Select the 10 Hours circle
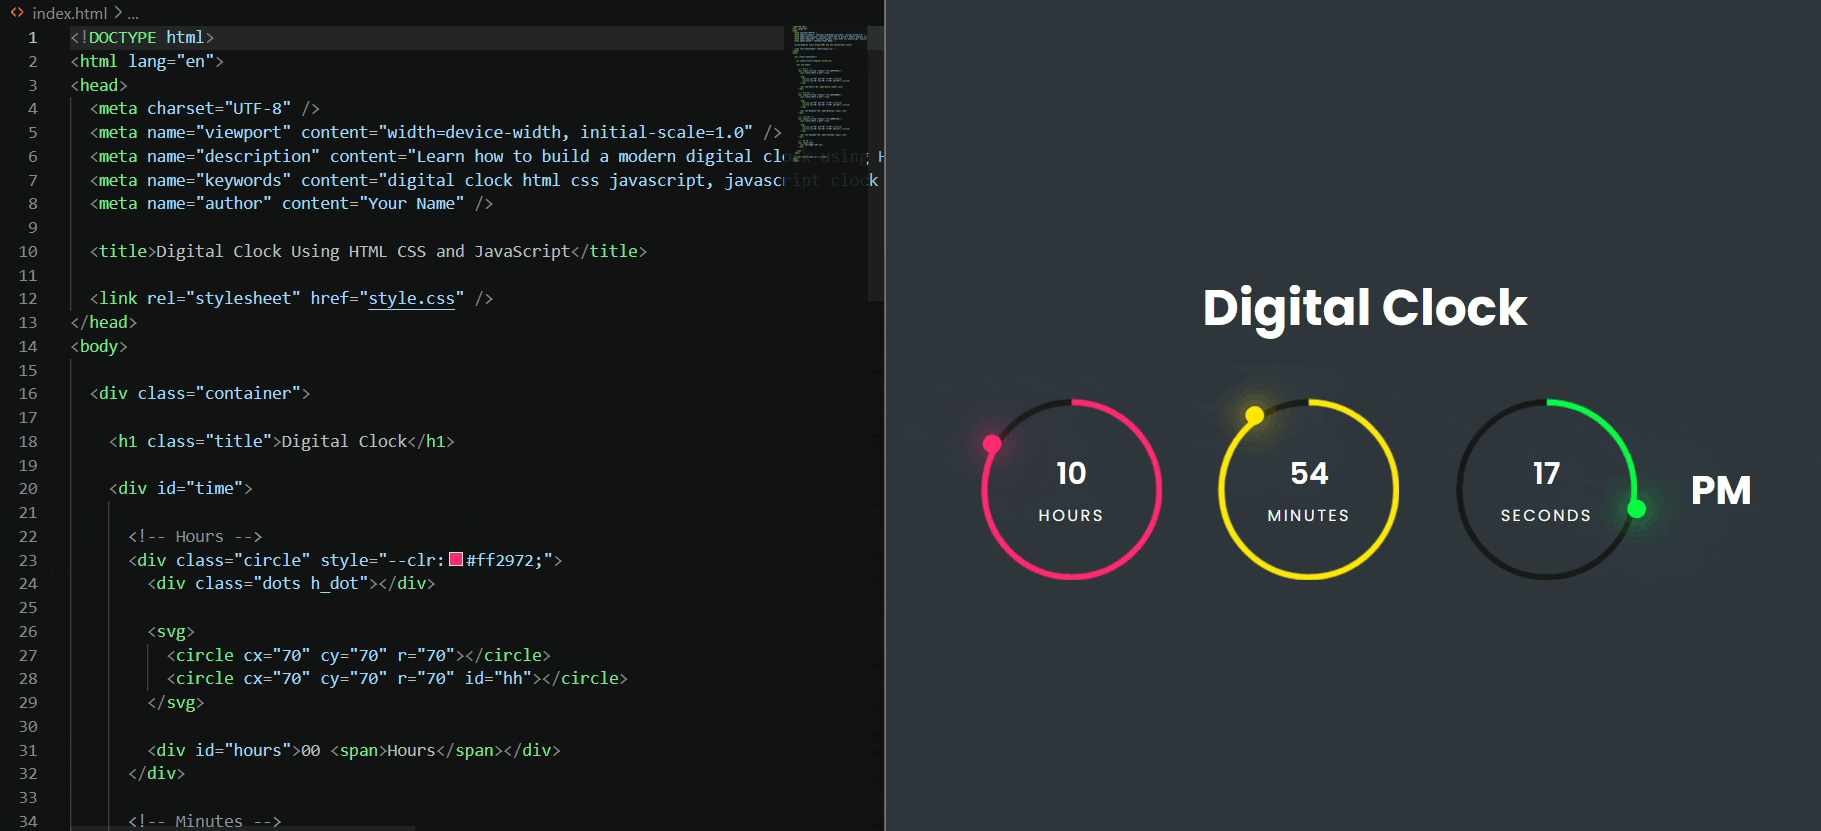The width and height of the screenshot is (1821, 831). [x=1071, y=489]
